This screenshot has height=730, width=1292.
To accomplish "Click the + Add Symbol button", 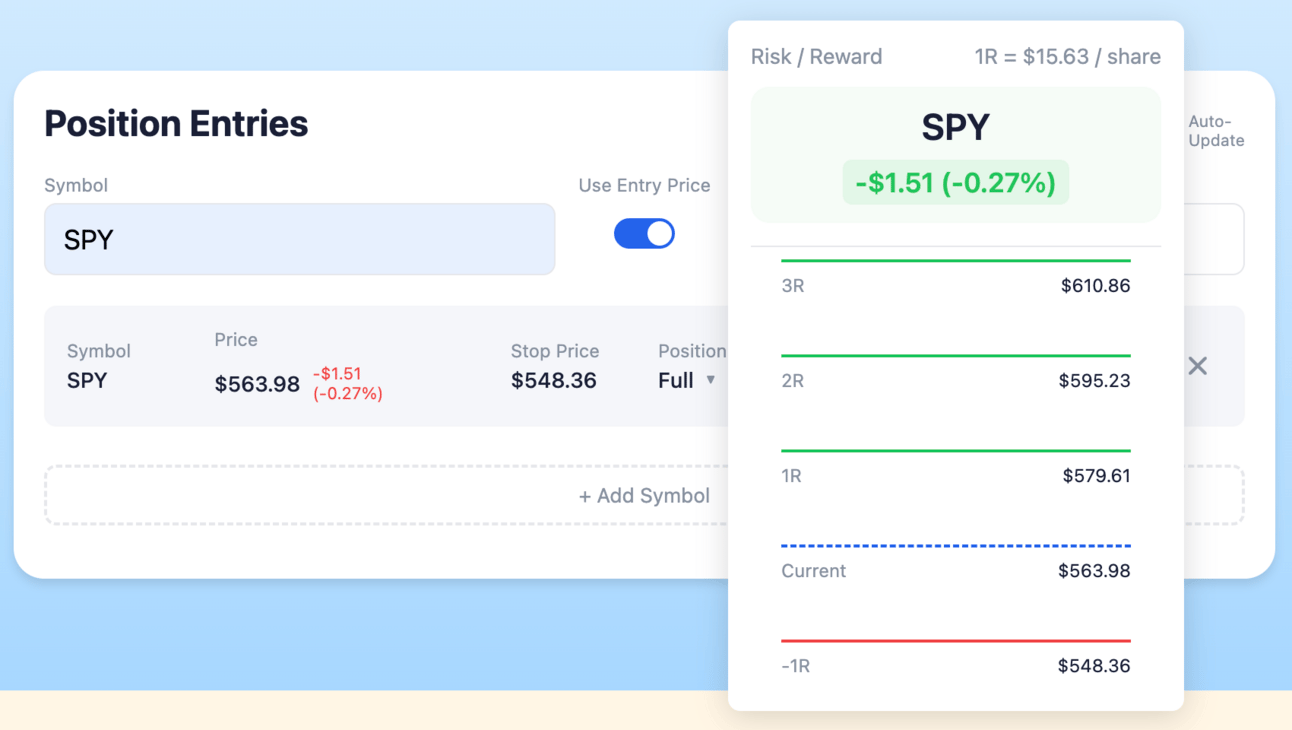I will [644, 495].
